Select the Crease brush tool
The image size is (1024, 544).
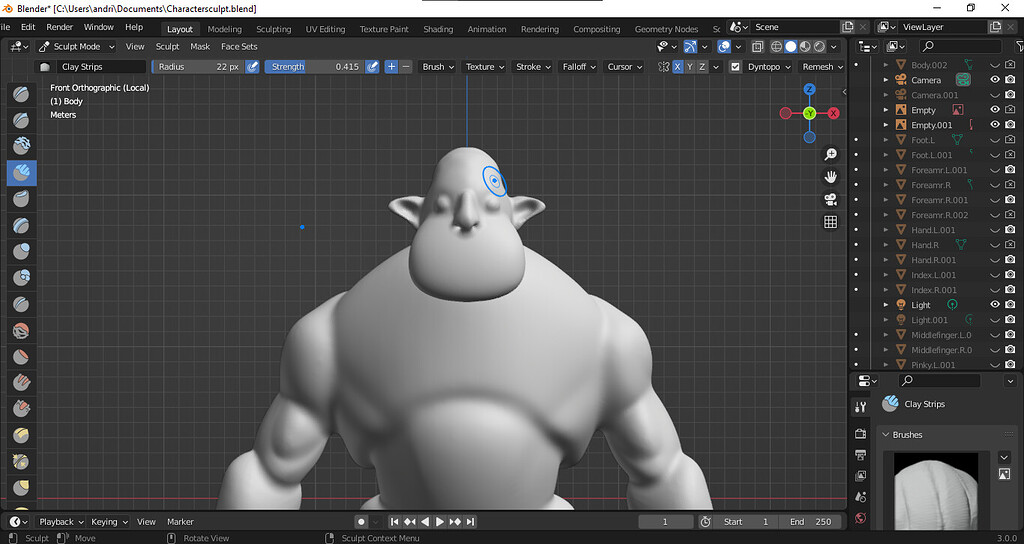point(21,304)
